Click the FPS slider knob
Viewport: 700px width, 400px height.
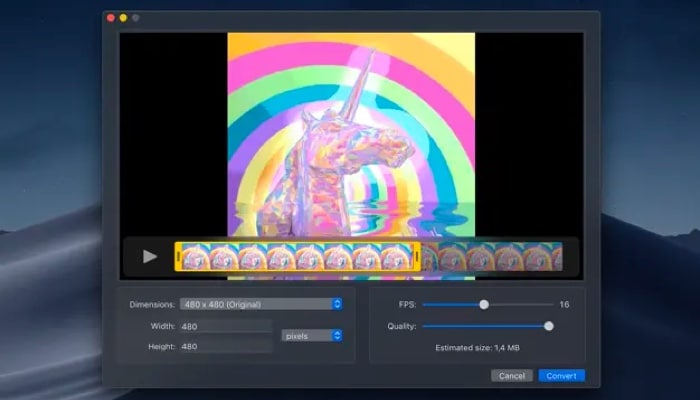(x=484, y=304)
